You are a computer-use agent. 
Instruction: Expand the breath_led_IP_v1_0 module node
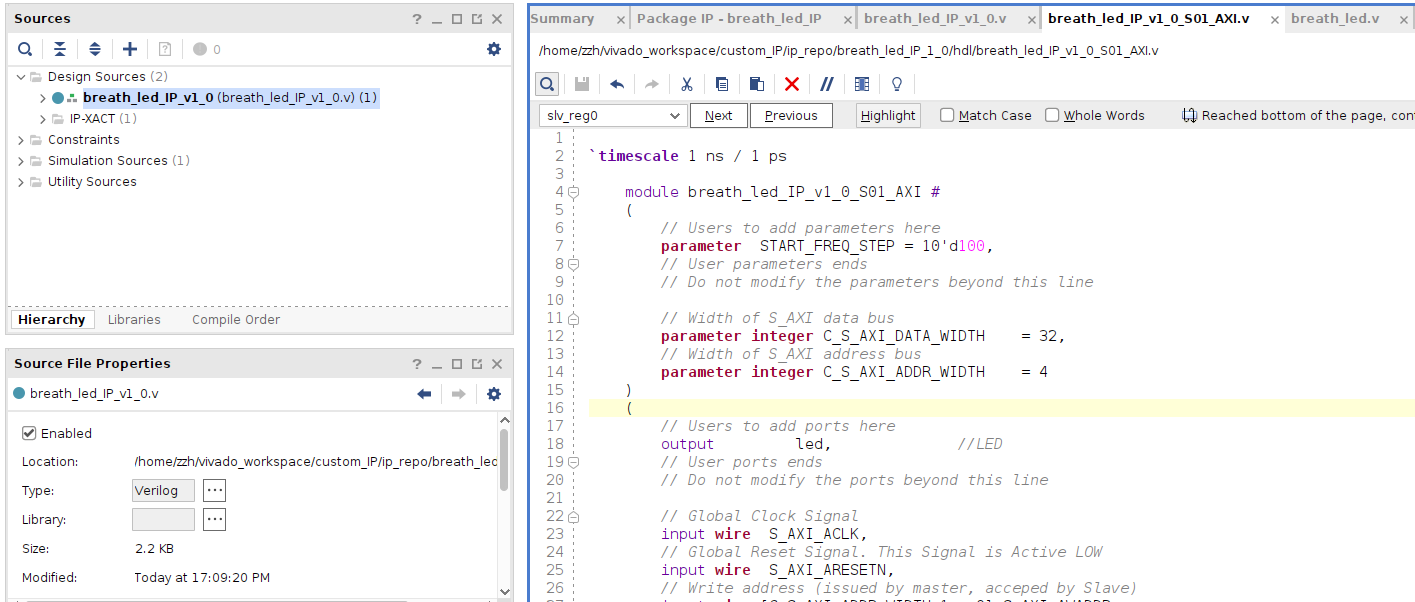point(43,98)
